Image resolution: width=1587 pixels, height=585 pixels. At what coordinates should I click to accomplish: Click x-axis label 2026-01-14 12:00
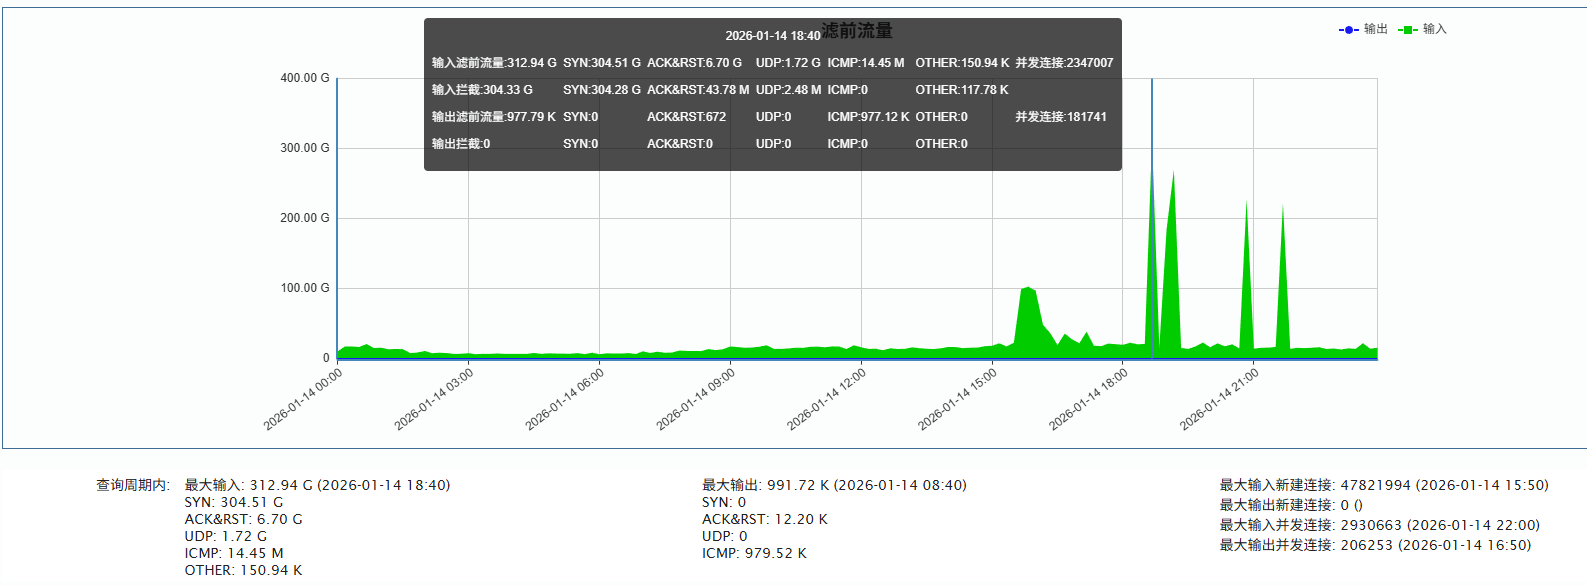coord(827,399)
